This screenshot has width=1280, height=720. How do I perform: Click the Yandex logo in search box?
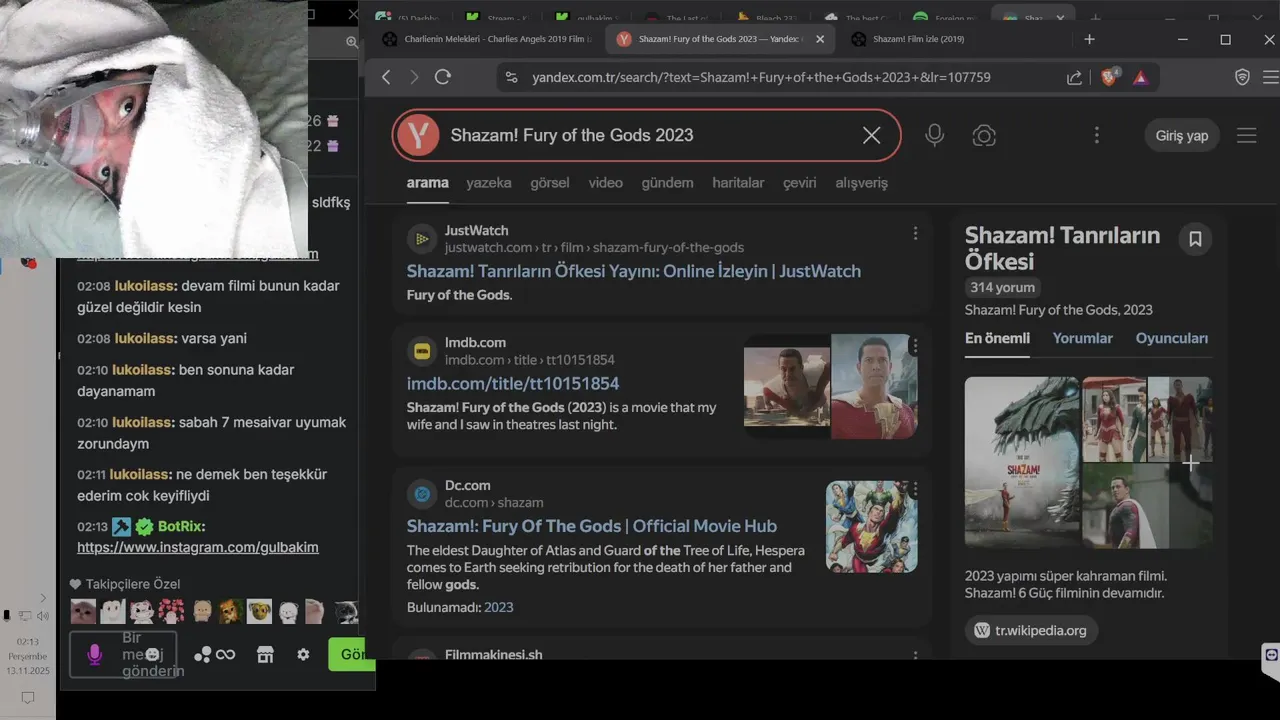[418, 135]
